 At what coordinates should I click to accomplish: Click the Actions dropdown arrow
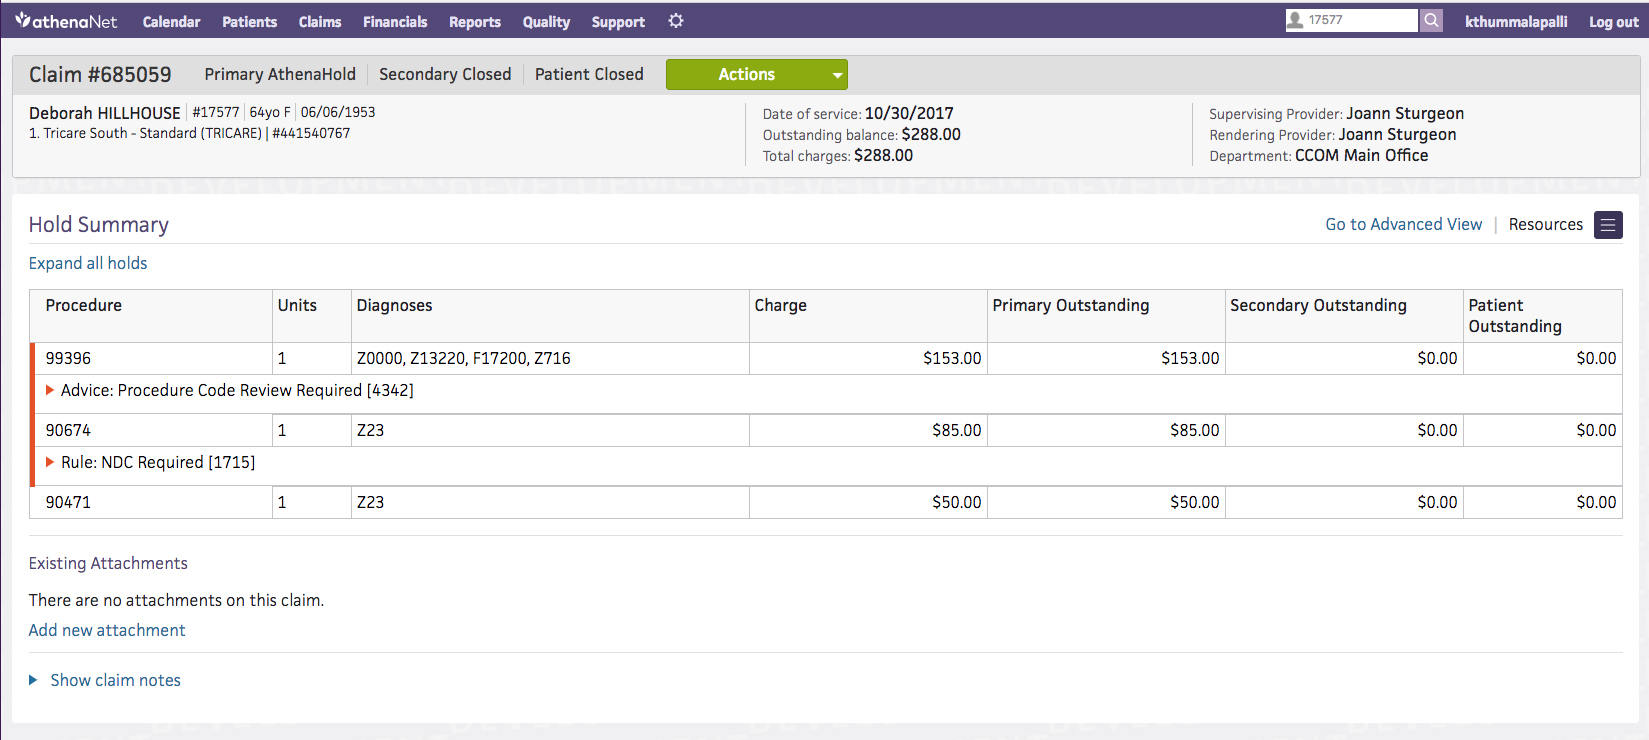[837, 75]
